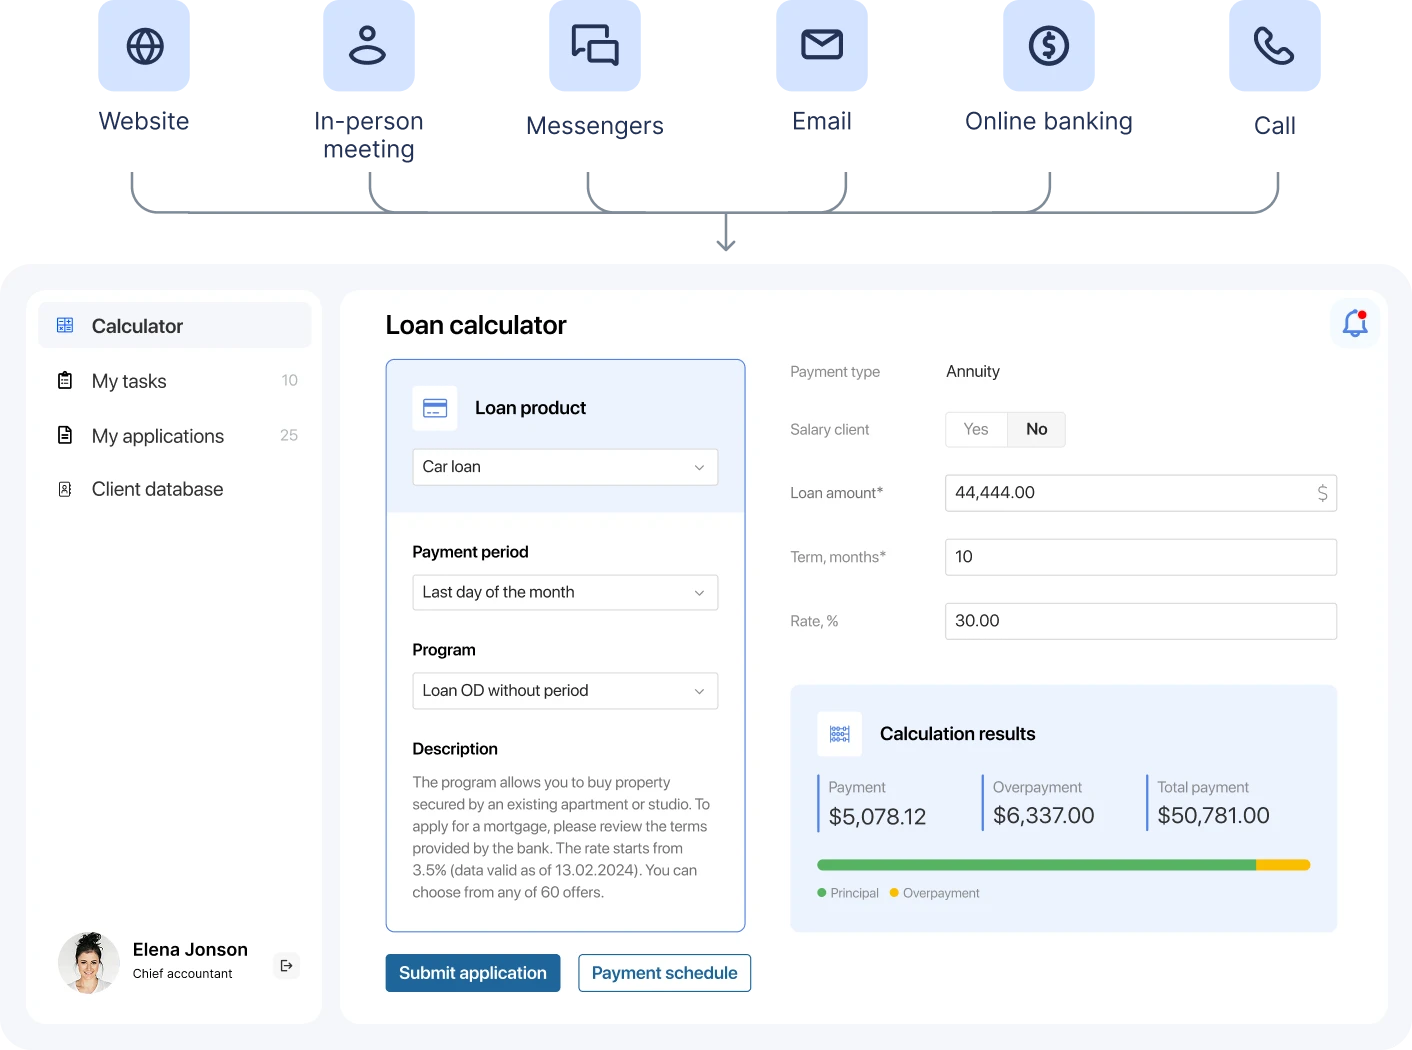Open the Payment period dropdown
The height and width of the screenshot is (1050, 1412).
tap(565, 592)
